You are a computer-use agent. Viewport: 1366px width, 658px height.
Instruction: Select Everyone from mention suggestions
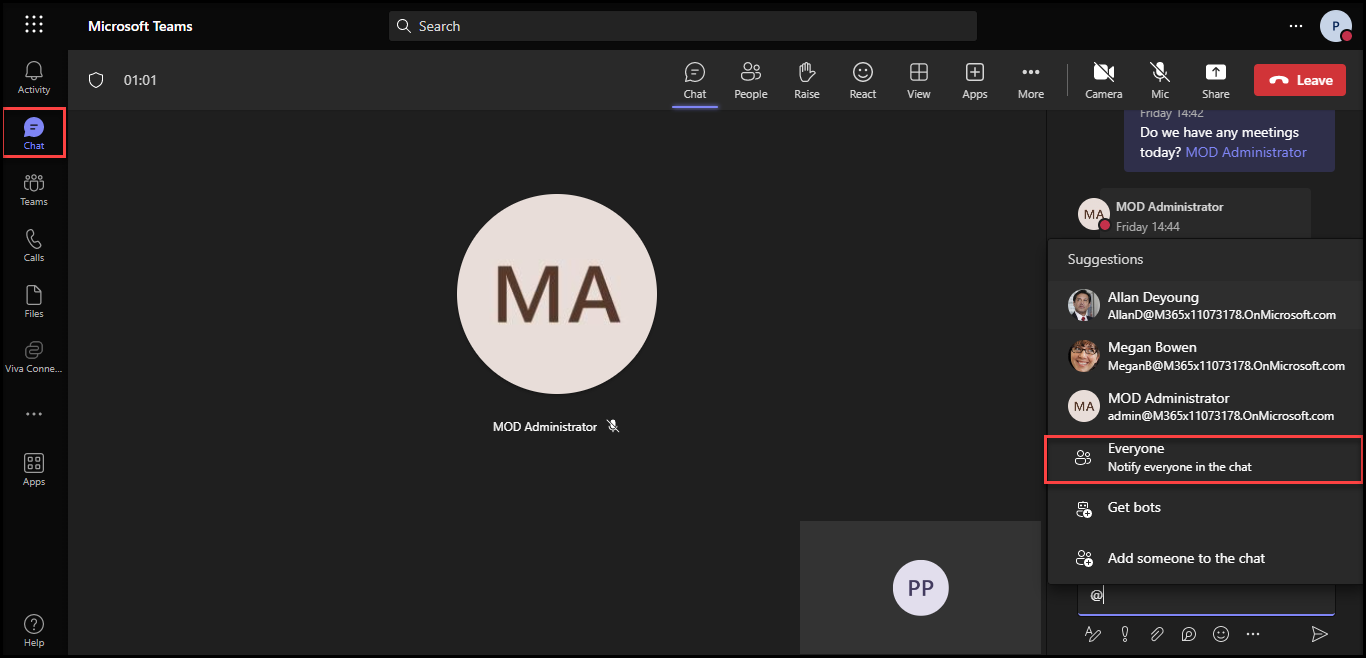coord(1204,458)
